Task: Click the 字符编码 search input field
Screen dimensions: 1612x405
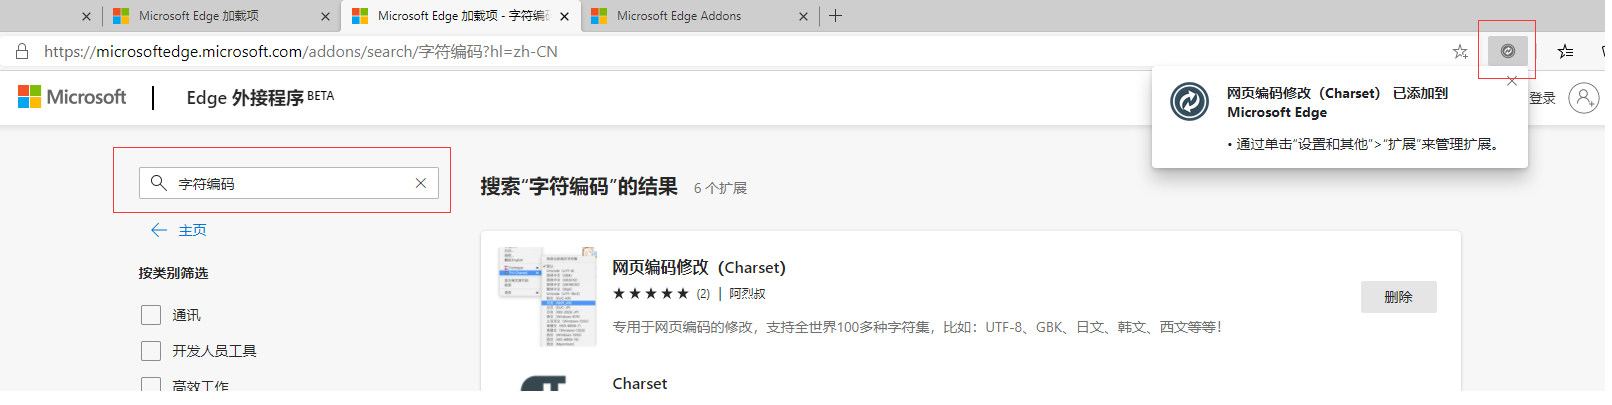Action: (289, 183)
